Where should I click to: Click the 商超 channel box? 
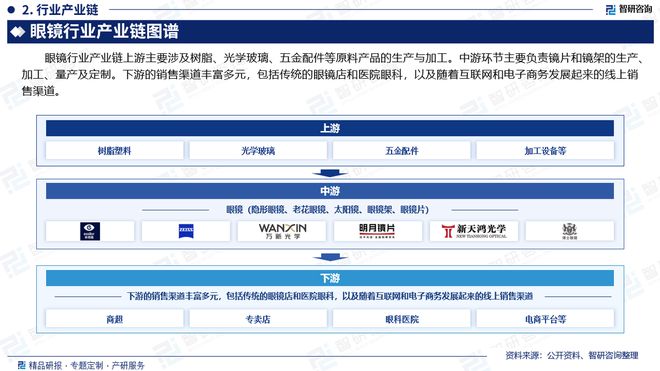[114, 319]
